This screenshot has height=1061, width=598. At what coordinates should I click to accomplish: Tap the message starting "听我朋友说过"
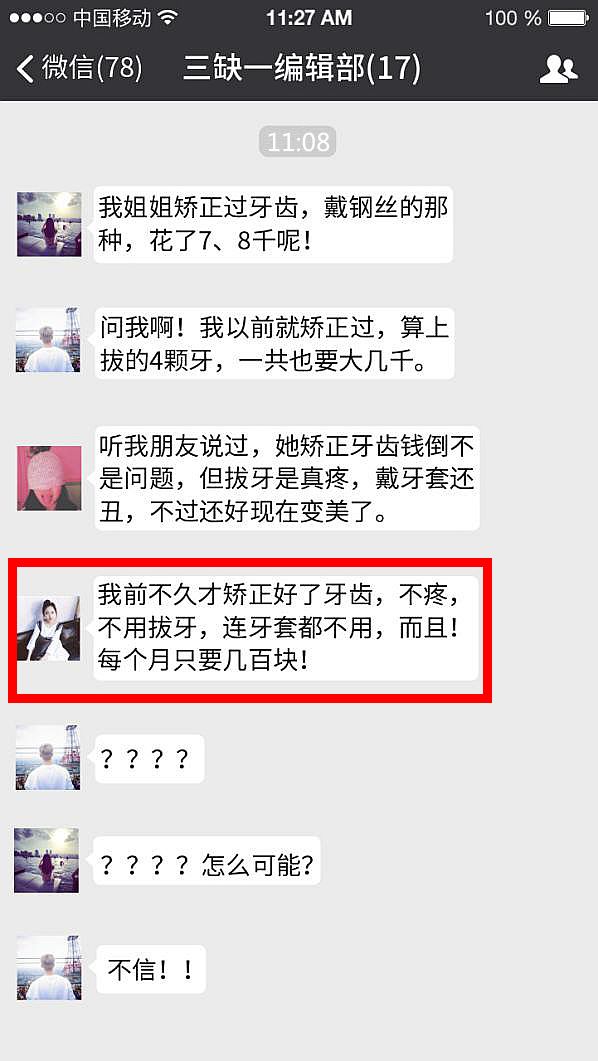click(x=287, y=478)
